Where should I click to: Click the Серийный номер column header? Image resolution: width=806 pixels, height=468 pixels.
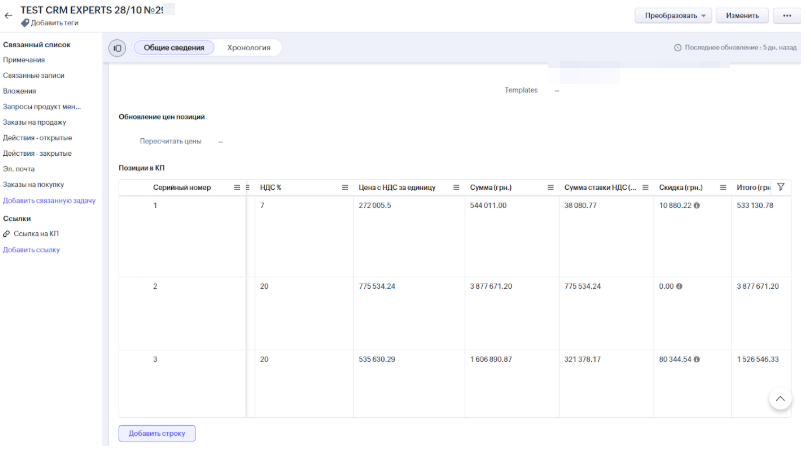coord(182,188)
